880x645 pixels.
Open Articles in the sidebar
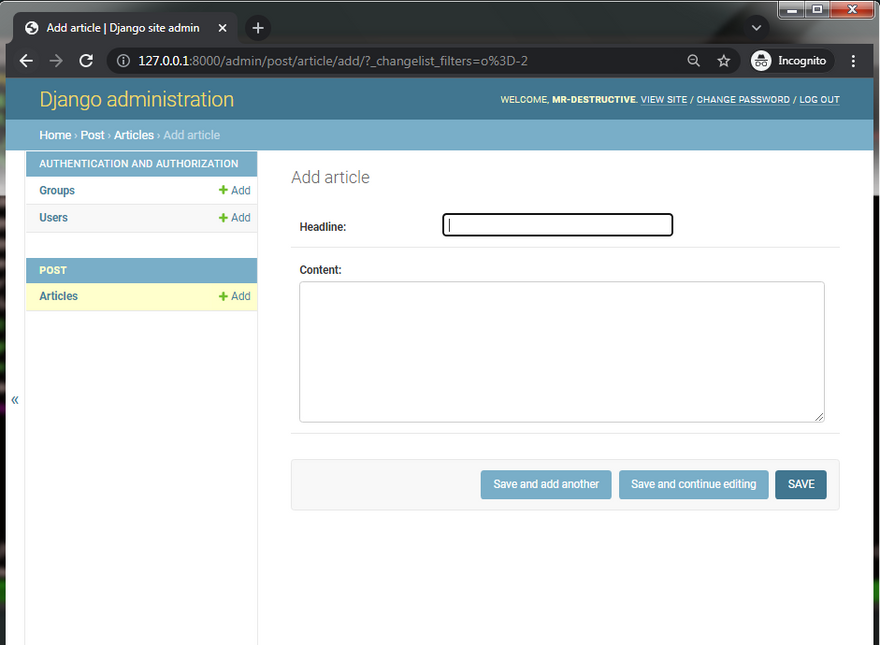click(x=58, y=297)
